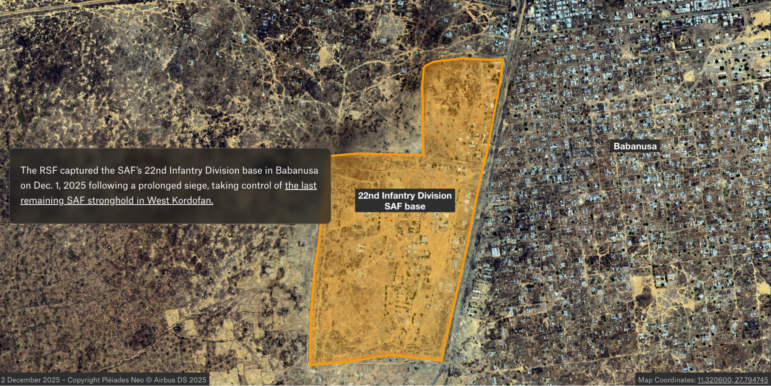771x386 pixels.
Task: Open the 'last remaining SAF stronghold in West Kordofan' link
Action: click(x=168, y=193)
